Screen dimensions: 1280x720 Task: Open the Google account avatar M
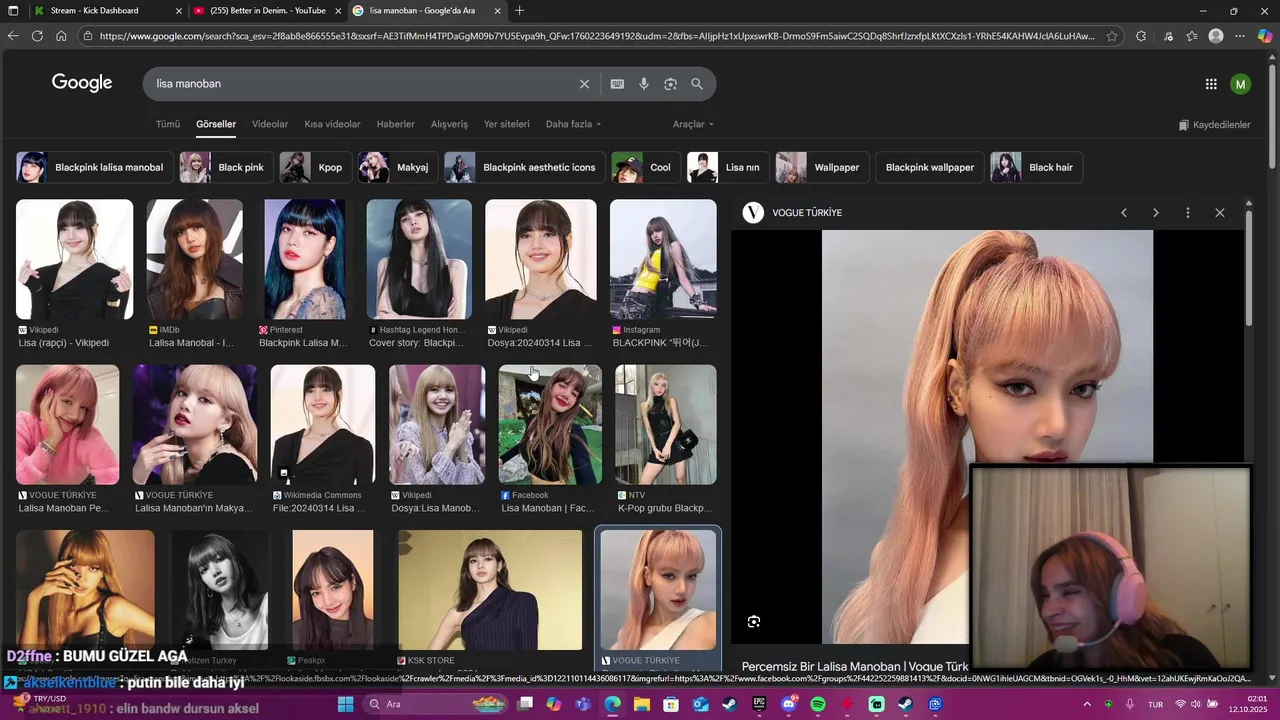(1241, 84)
